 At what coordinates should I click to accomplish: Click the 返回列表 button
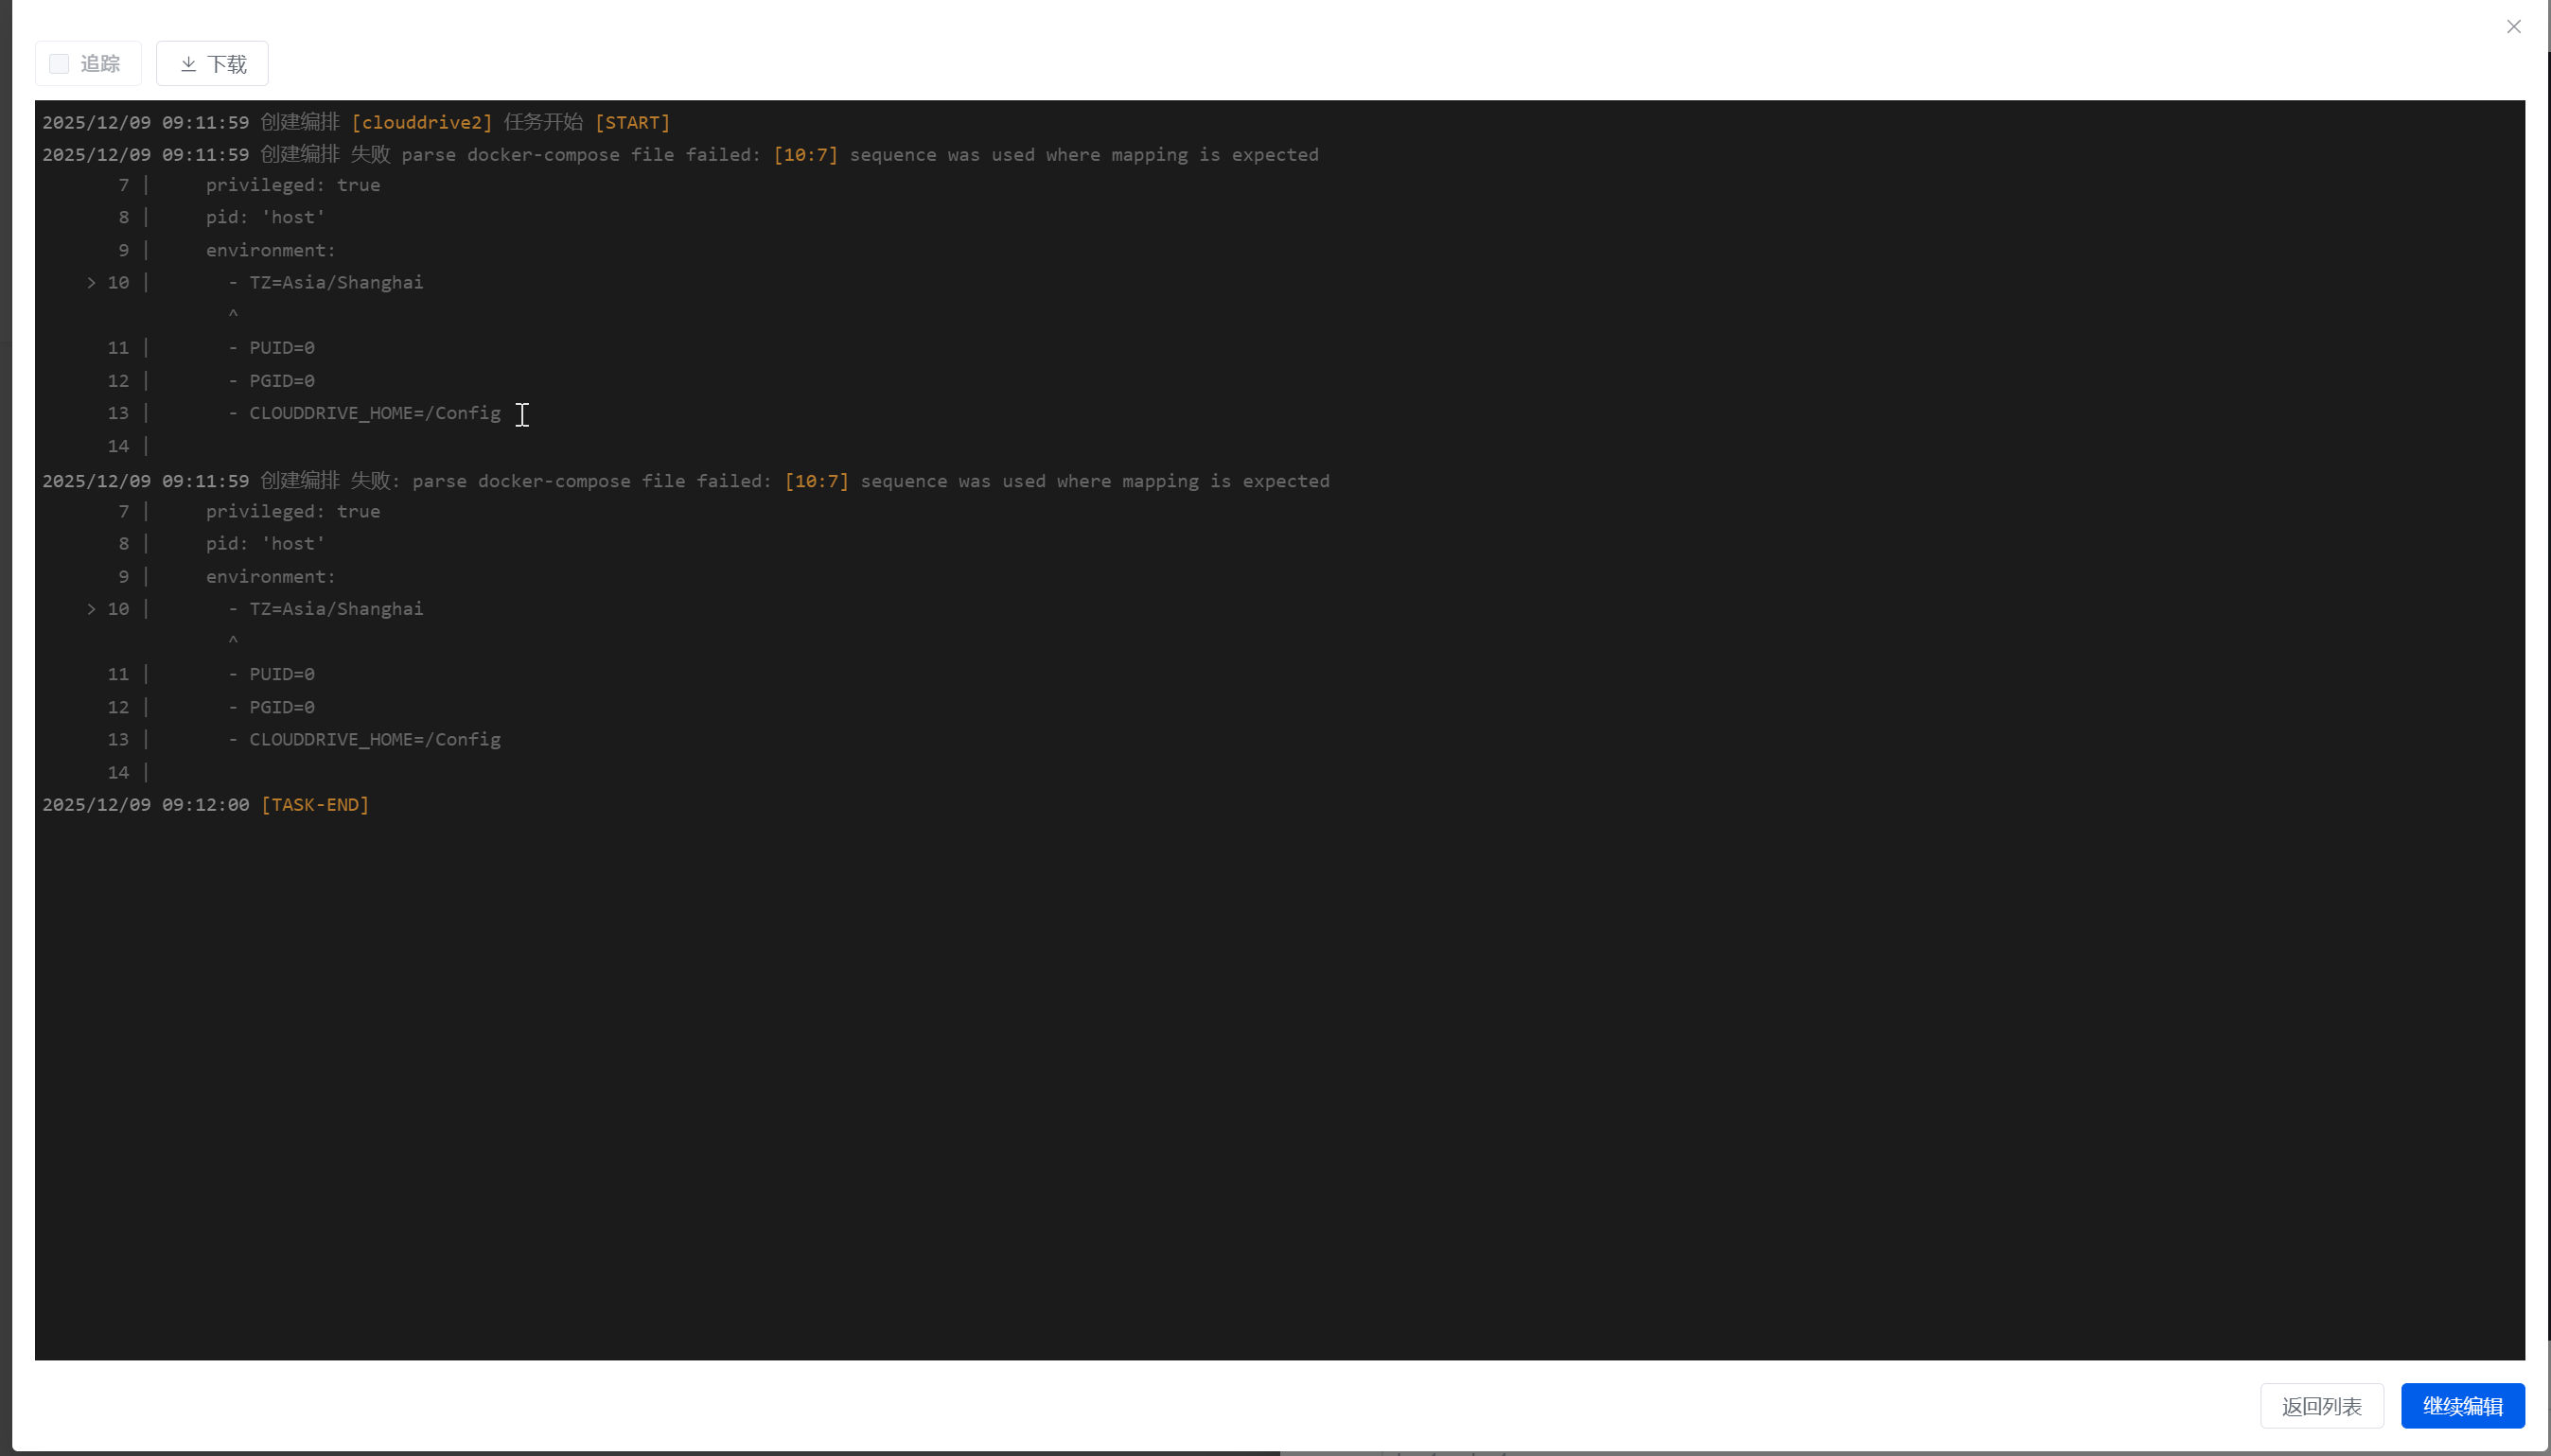tap(2321, 1406)
